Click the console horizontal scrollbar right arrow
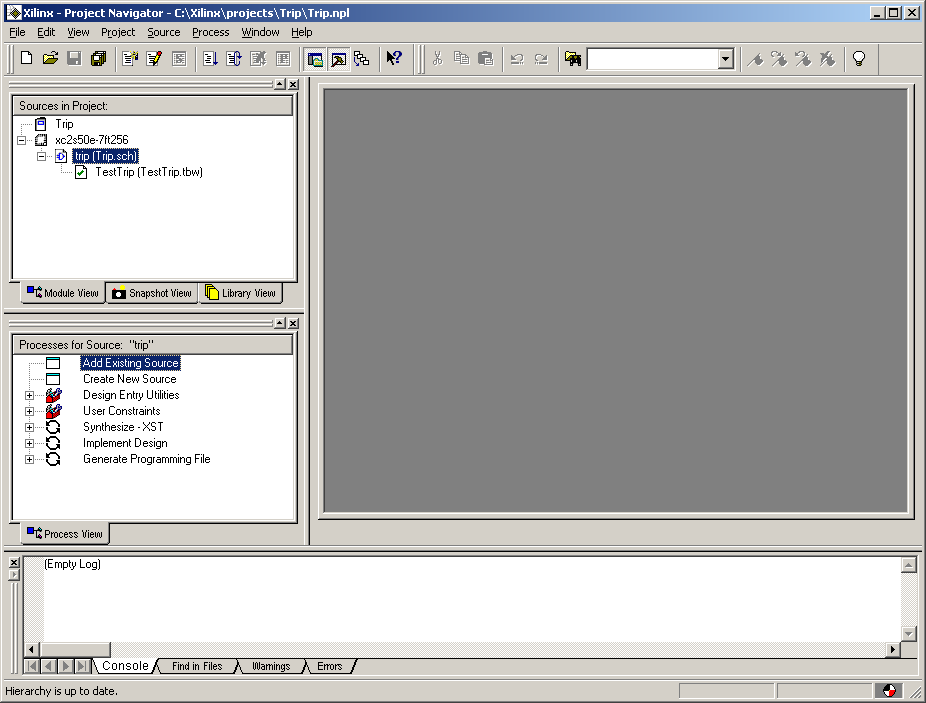The image size is (926, 703). coord(893,650)
